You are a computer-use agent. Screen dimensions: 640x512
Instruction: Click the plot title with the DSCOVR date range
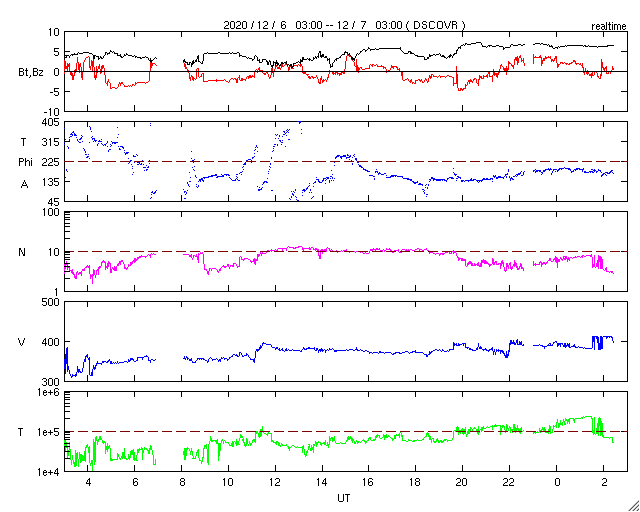pyautogui.click(x=344, y=25)
